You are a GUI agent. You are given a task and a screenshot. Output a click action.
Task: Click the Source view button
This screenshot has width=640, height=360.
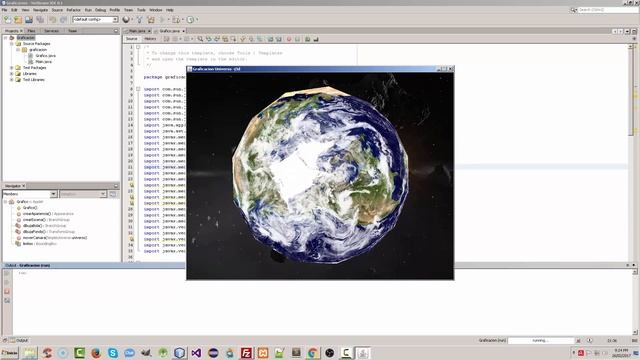click(x=132, y=39)
